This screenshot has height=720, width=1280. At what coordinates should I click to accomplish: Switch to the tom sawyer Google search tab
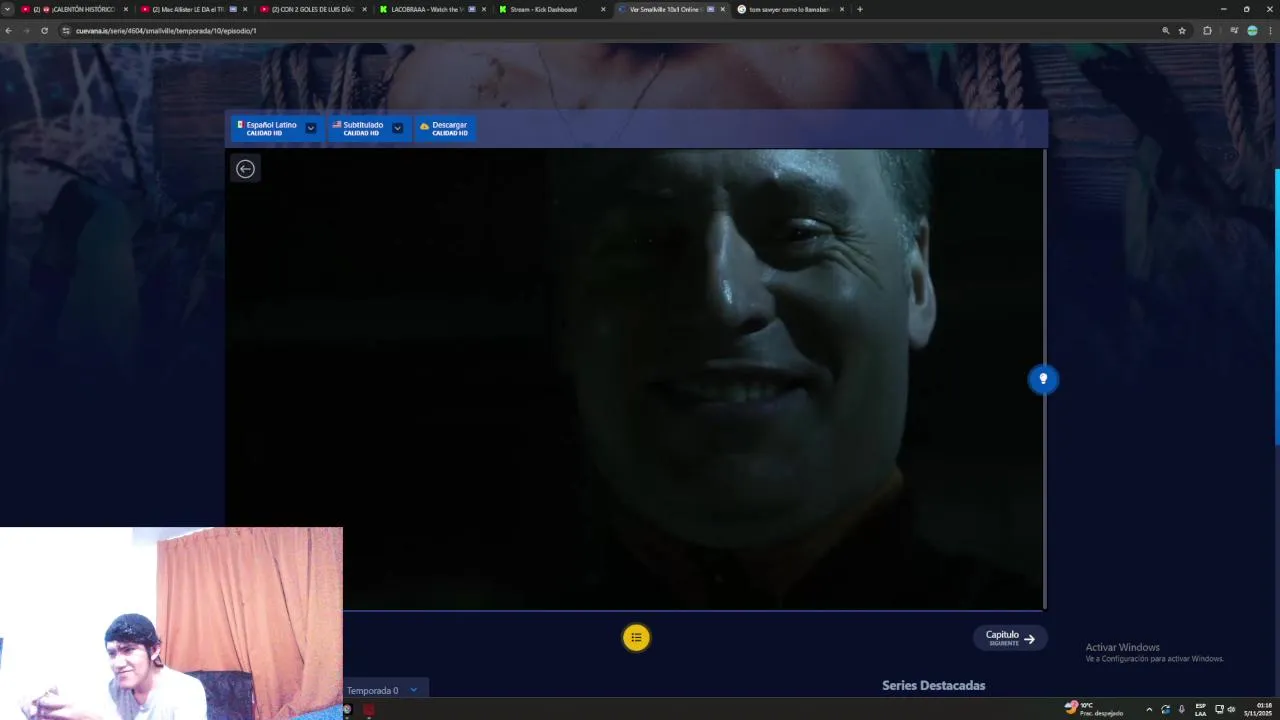pos(790,9)
